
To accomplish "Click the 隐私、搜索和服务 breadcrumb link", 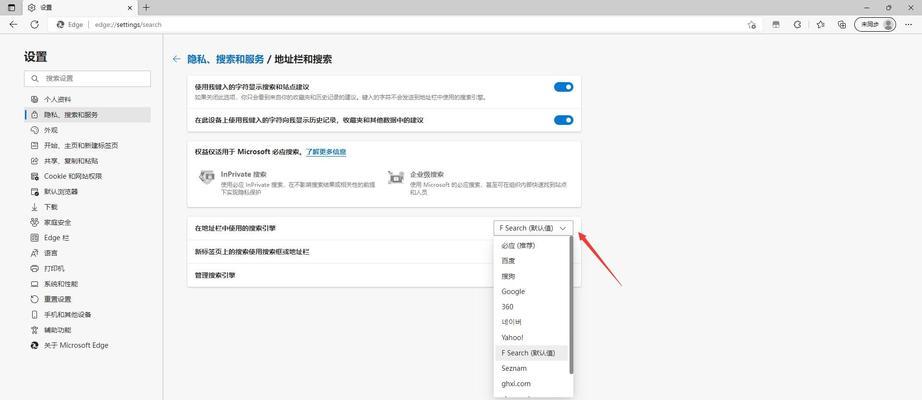I will click(226, 59).
